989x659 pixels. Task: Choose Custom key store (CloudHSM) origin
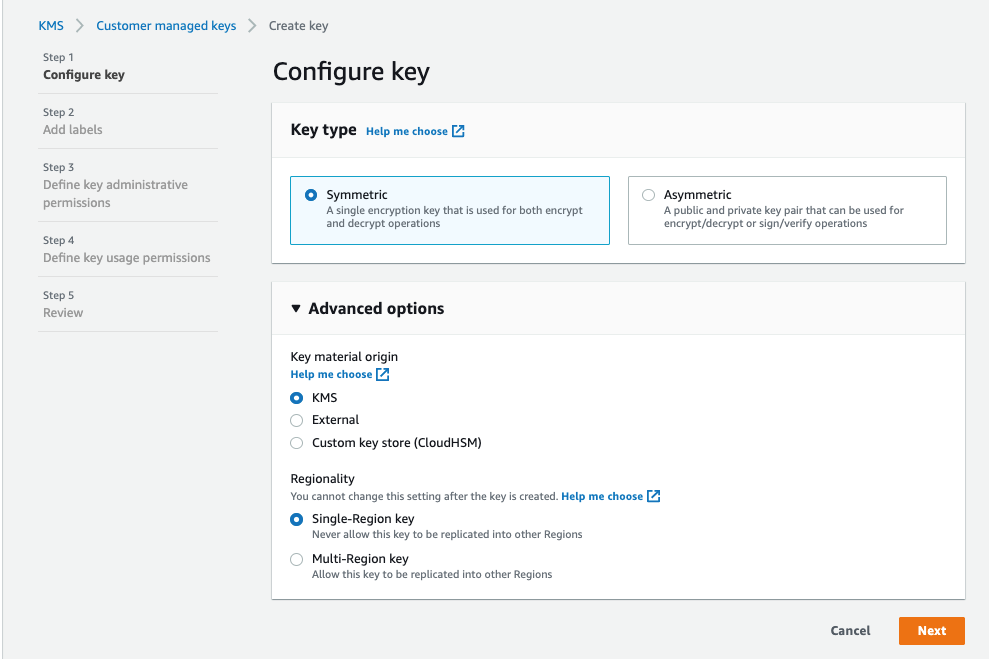[x=296, y=441]
